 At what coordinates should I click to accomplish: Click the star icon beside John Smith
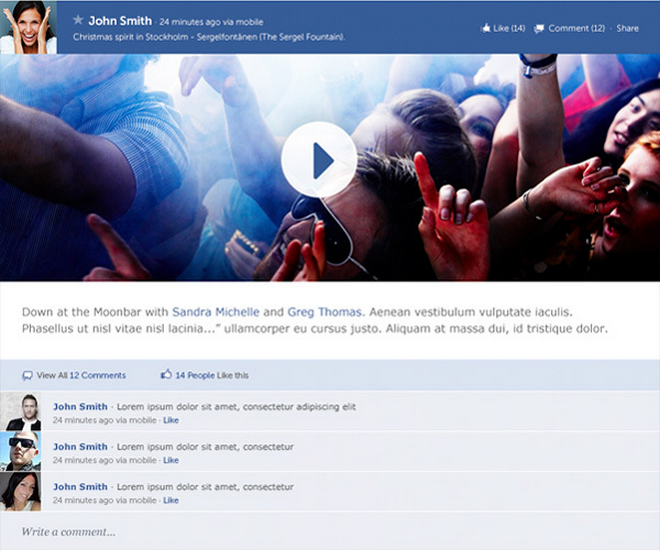pos(78,20)
